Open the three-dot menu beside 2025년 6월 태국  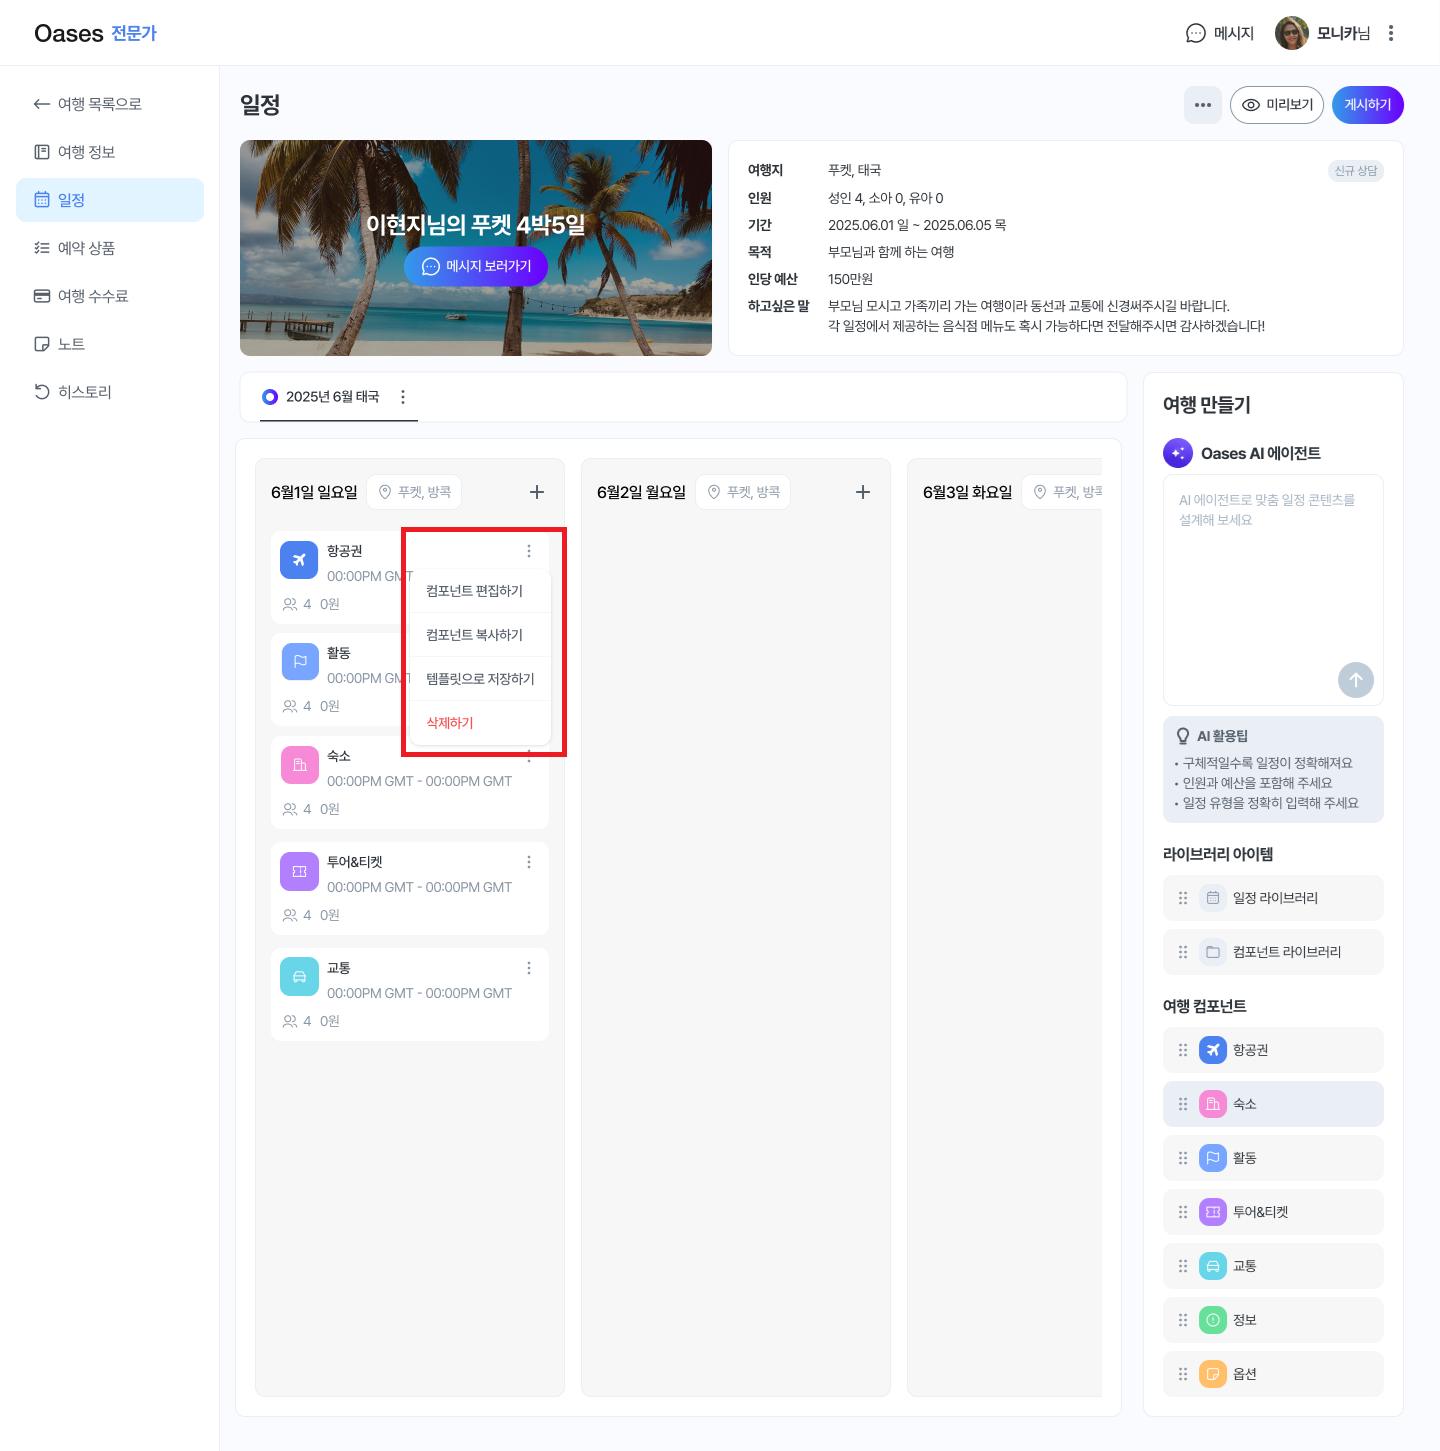(x=403, y=397)
